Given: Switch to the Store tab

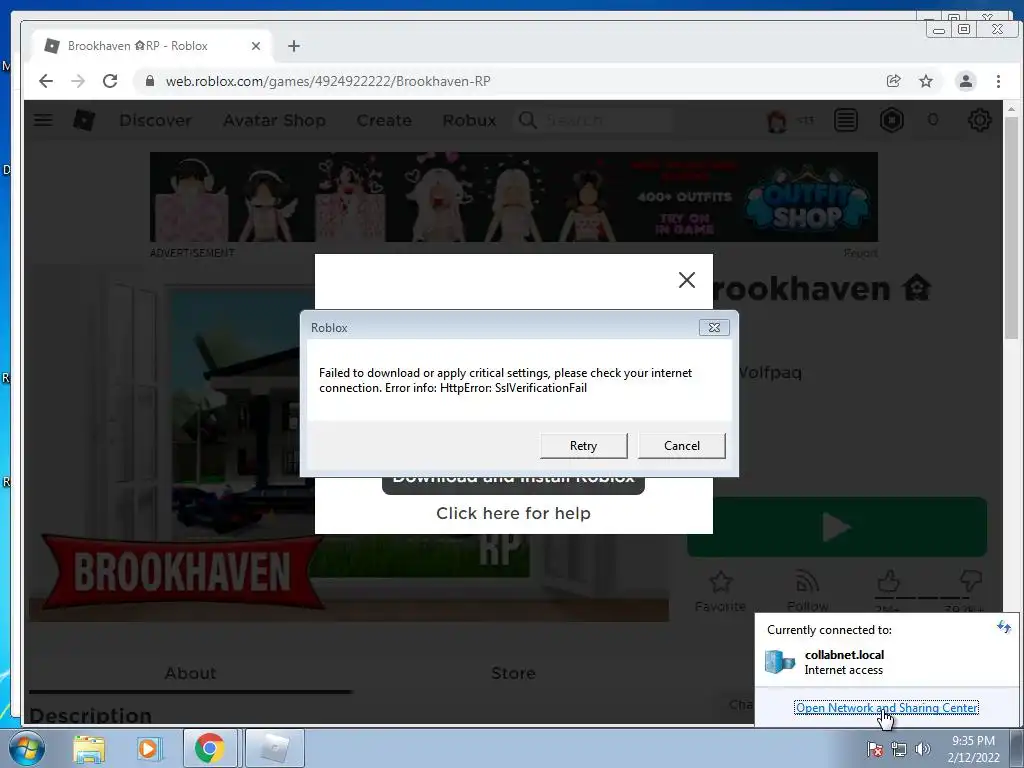Looking at the screenshot, I should 513,673.
